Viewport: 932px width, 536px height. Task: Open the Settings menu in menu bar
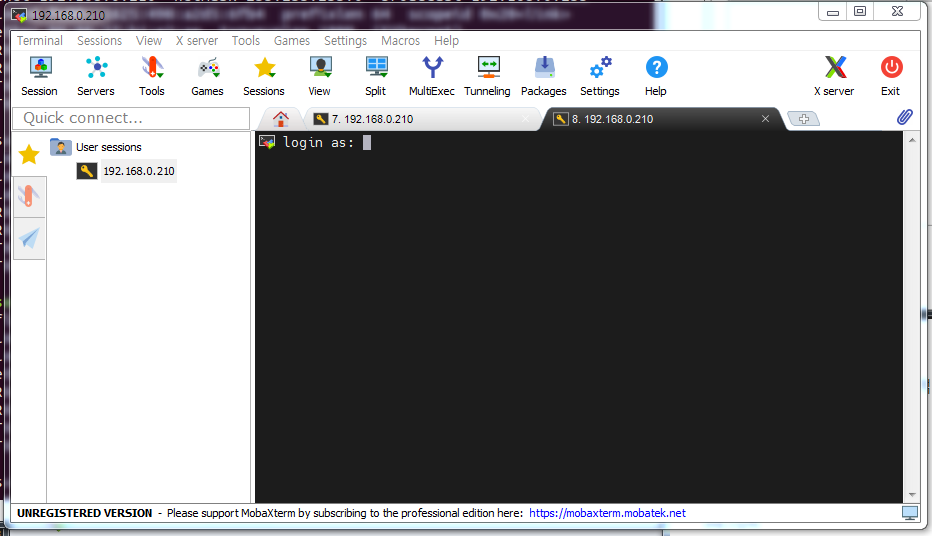pyautogui.click(x=345, y=40)
